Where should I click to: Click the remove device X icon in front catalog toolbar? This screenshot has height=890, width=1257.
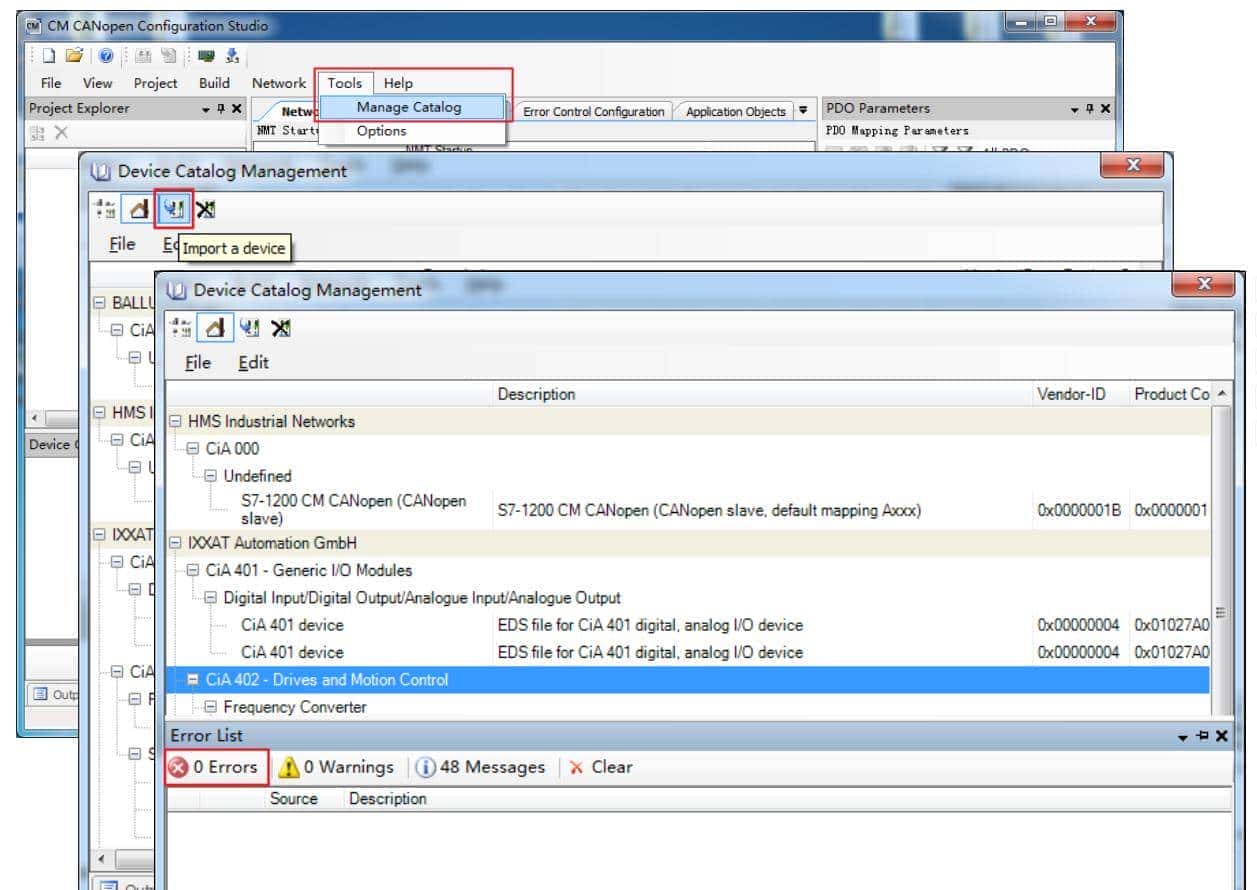[281, 328]
